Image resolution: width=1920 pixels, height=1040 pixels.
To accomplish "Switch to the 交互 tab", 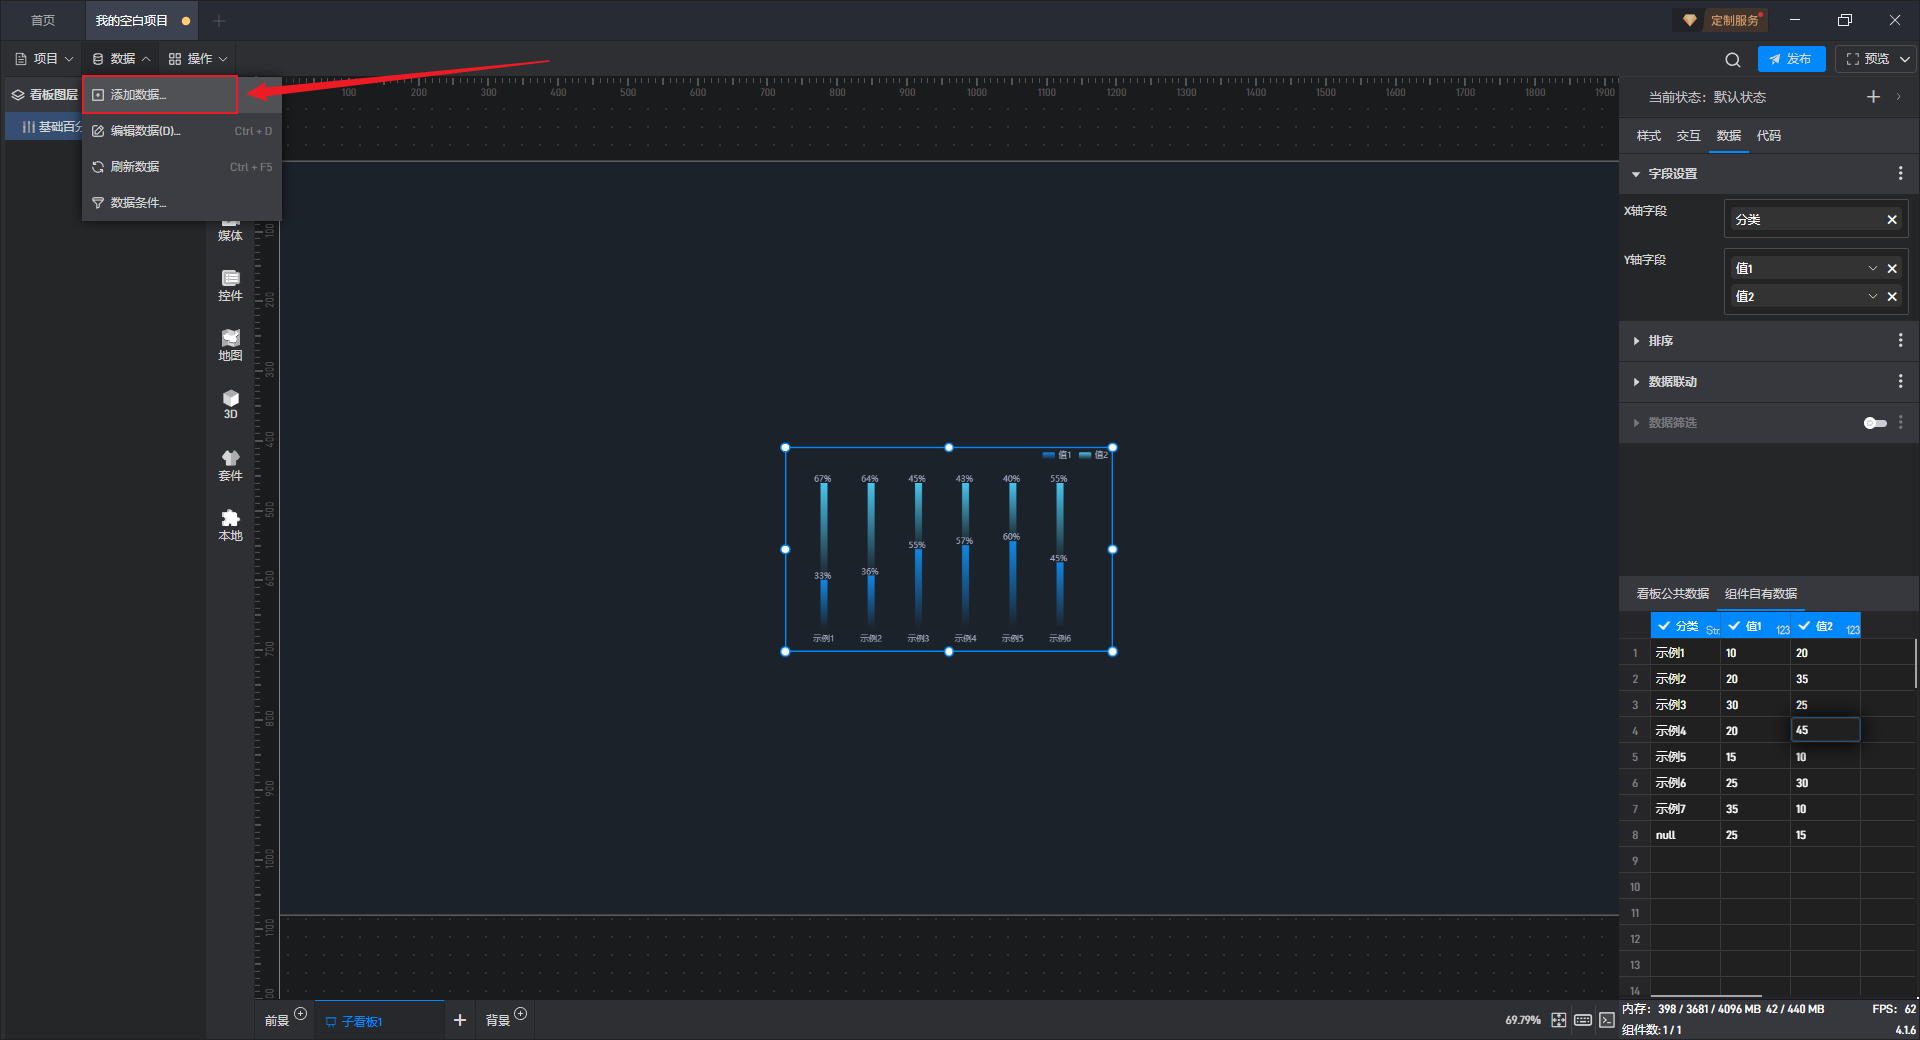I will pos(1689,136).
